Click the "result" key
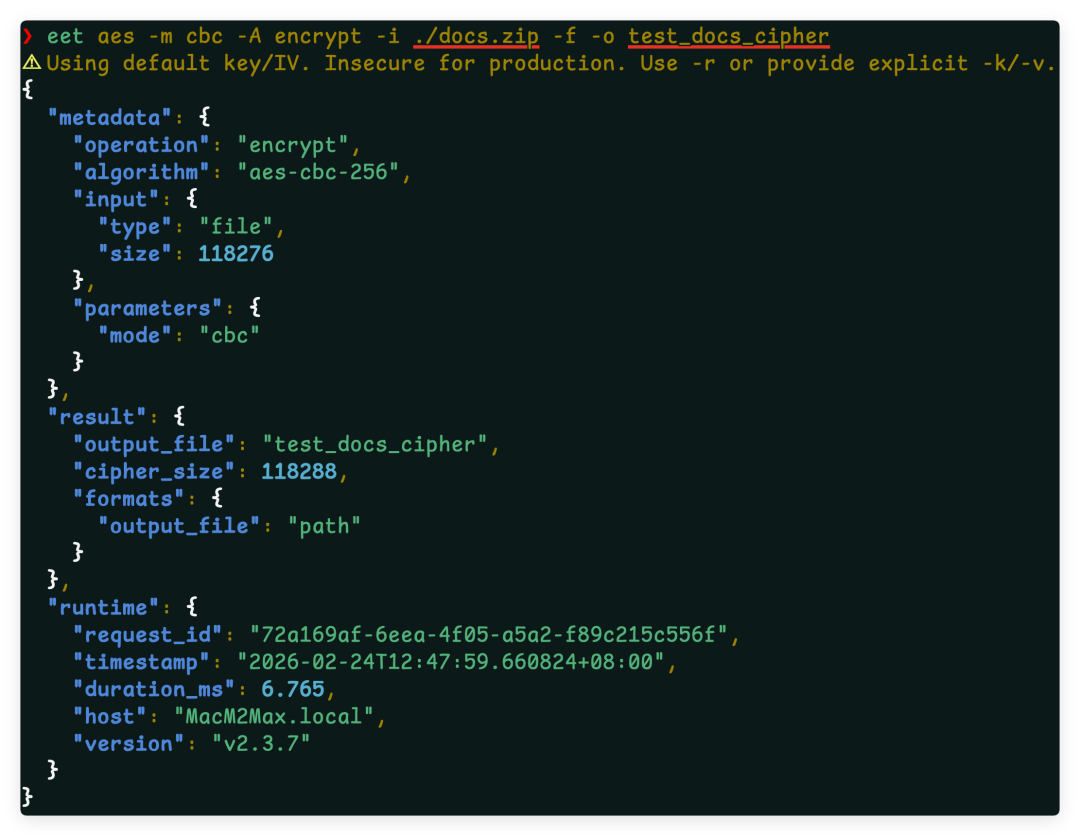Screen dimensions: 1080x836 click(97, 417)
